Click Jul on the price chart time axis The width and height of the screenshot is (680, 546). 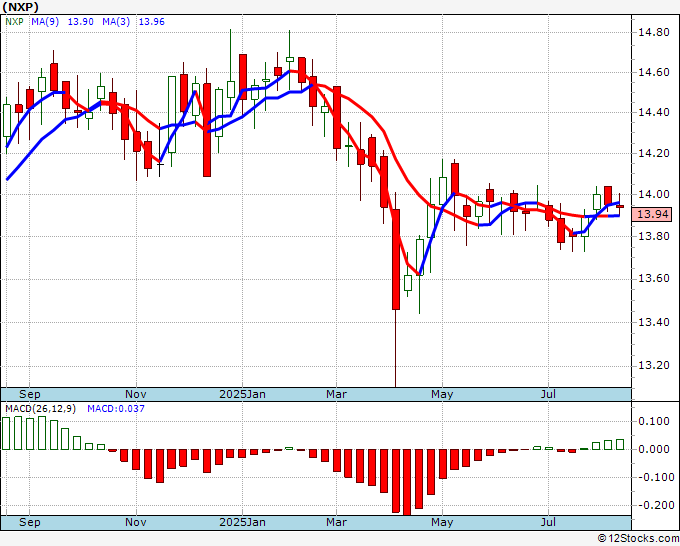[x=548, y=394]
